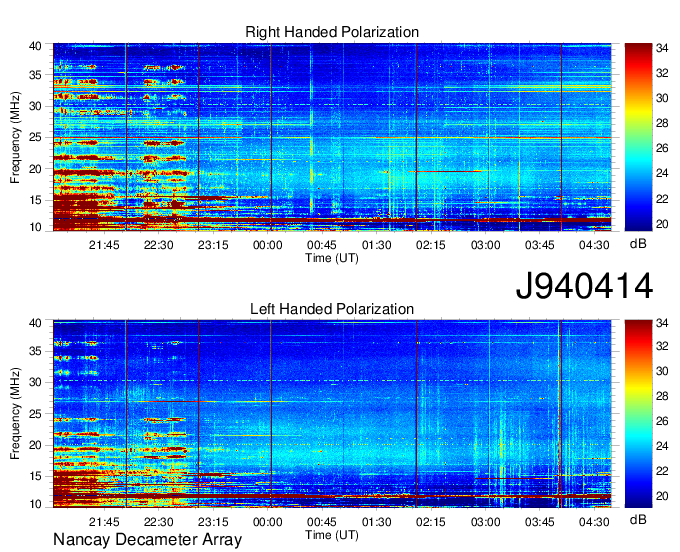Viewport: 680px width, 552px height.
Task: Click the "24" value on the upper color bar scale
Action: click(x=662, y=173)
